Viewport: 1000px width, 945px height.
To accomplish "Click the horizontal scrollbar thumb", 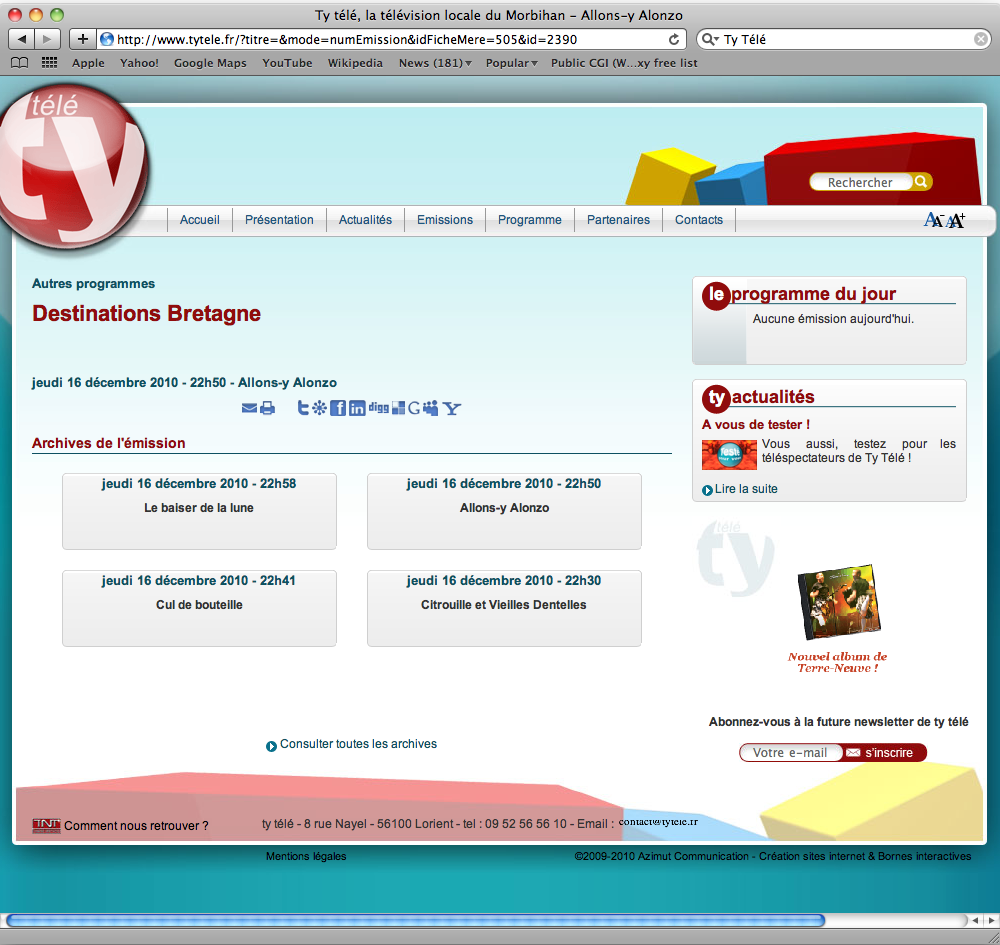I will pyautogui.click(x=415, y=920).
